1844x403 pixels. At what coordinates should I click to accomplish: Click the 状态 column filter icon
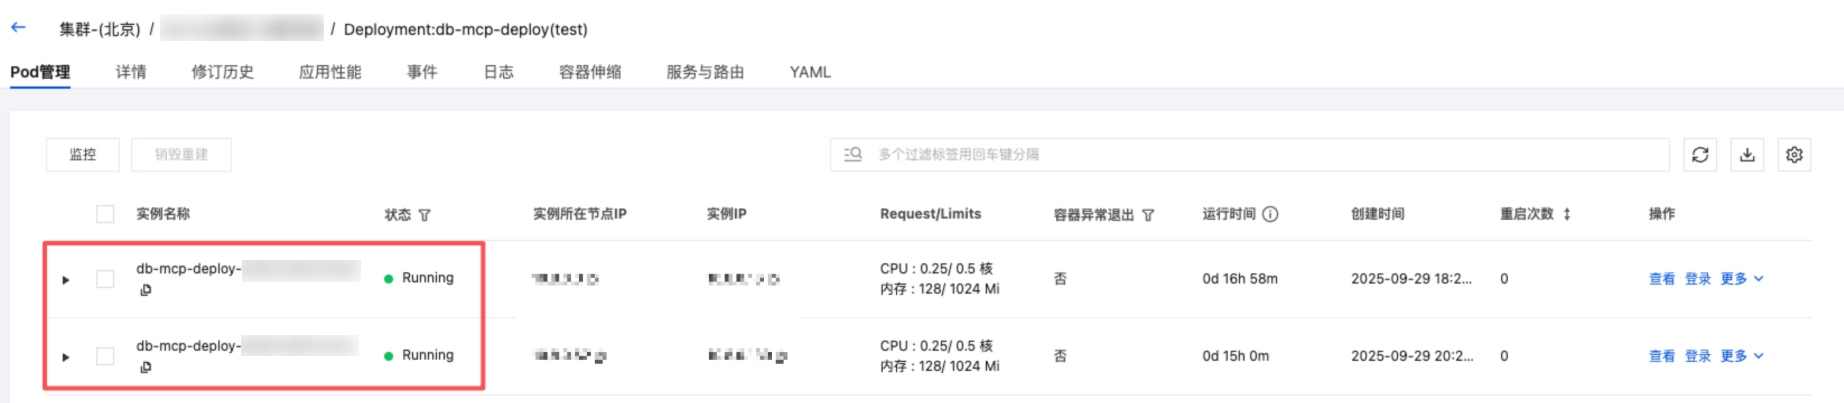(425, 215)
